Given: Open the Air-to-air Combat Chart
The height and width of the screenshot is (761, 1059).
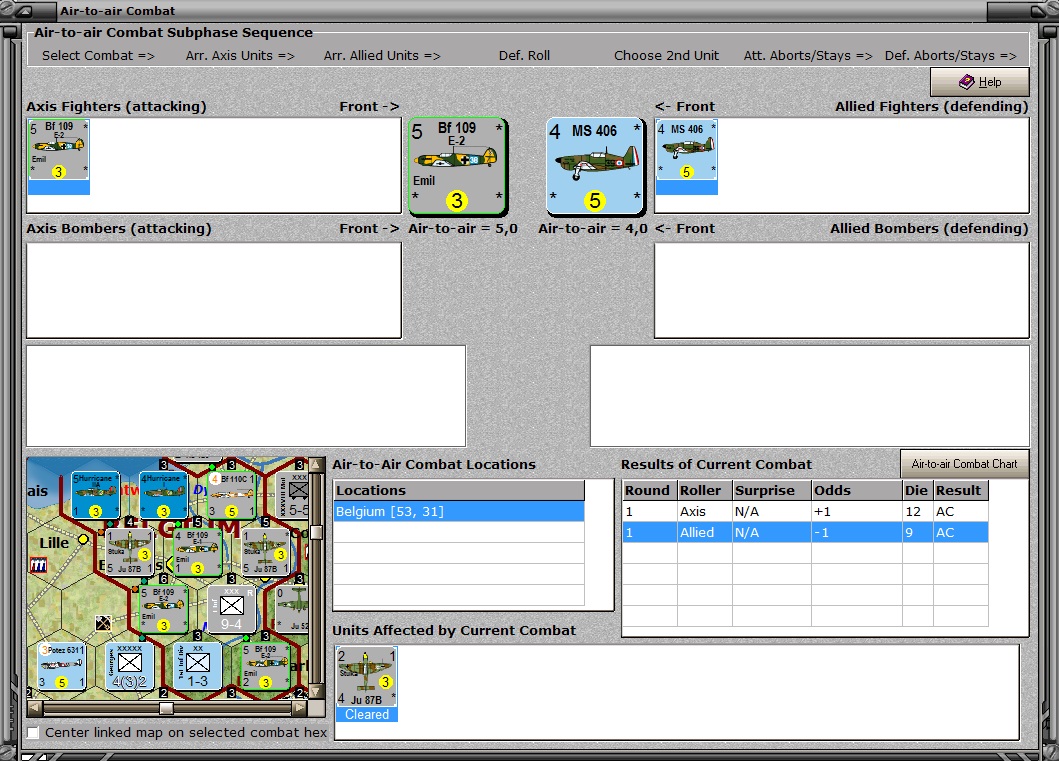Looking at the screenshot, I should pos(964,464).
